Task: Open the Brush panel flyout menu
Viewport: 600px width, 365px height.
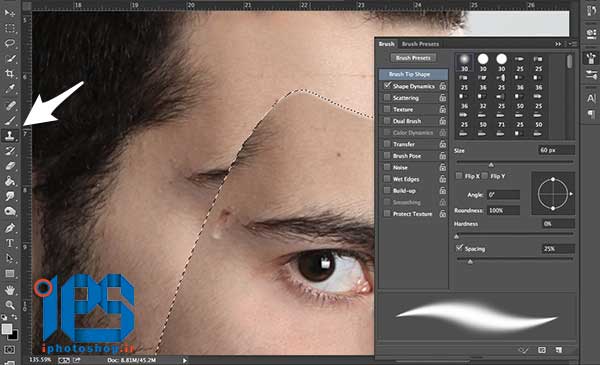Action: pyautogui.click(x=573, y=44)
